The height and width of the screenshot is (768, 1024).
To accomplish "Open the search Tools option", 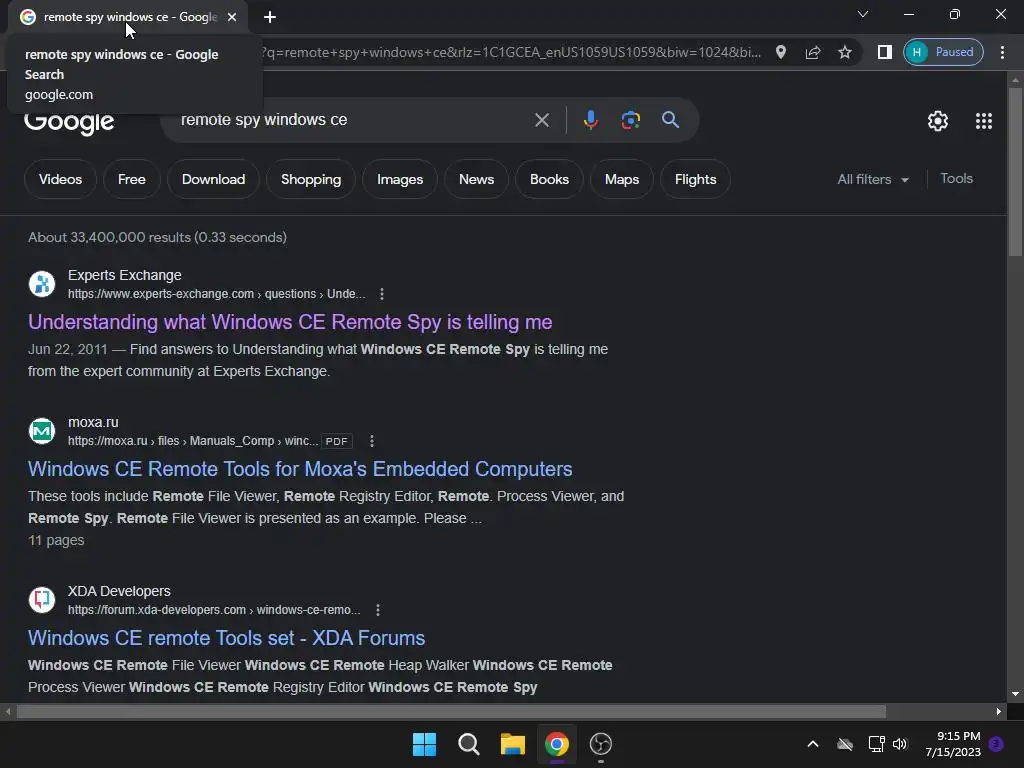I will [x=956, y=179].
